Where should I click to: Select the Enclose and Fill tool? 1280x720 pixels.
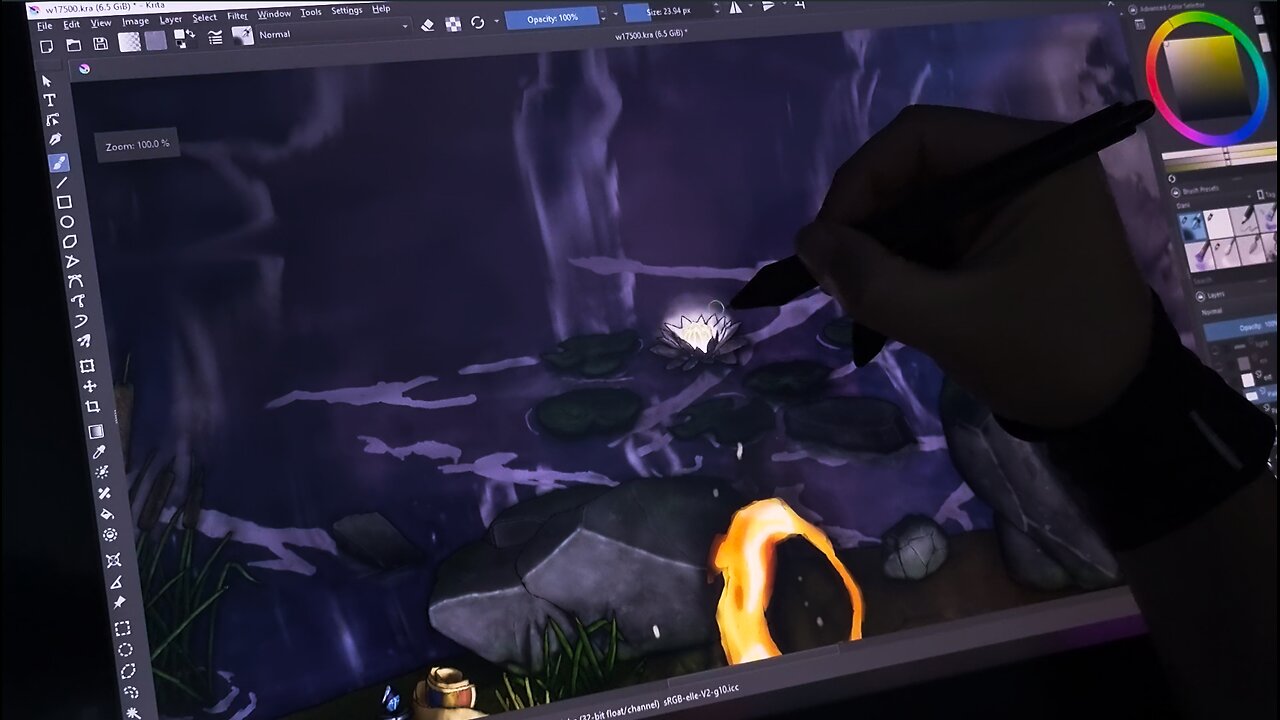click(110, 535)
